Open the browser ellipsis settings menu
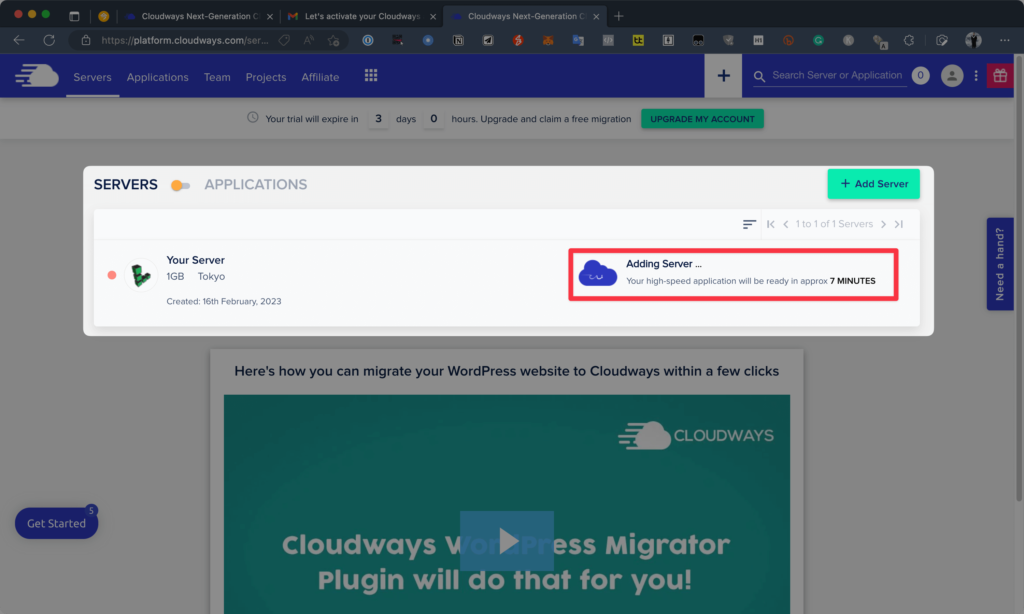Image resolution: width=1024 pixels, height=614 pixels. pos(1004,40)
